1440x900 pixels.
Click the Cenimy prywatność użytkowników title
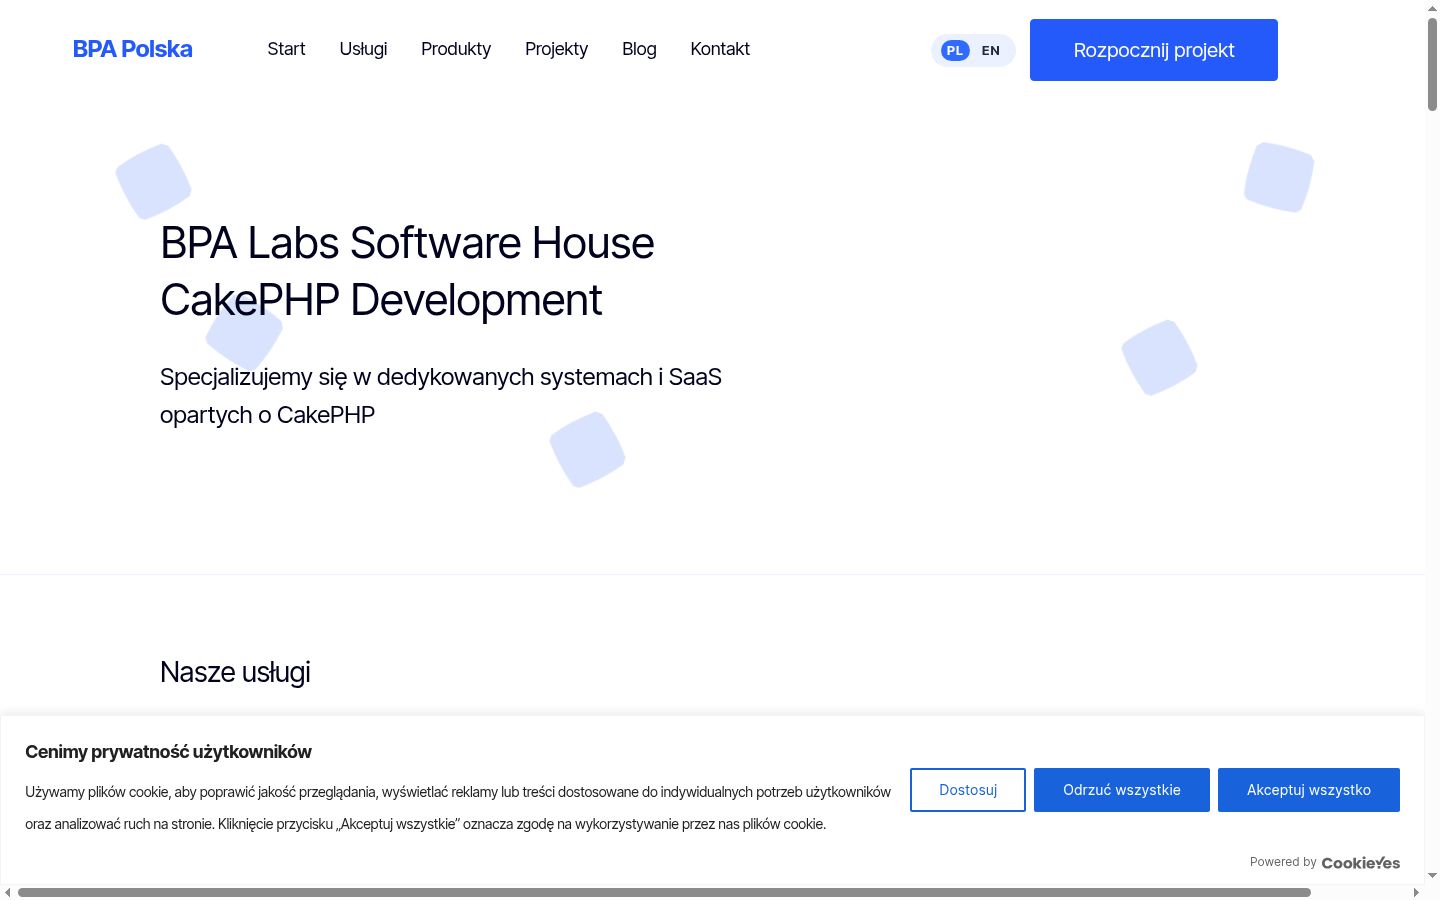coord(168,752)
